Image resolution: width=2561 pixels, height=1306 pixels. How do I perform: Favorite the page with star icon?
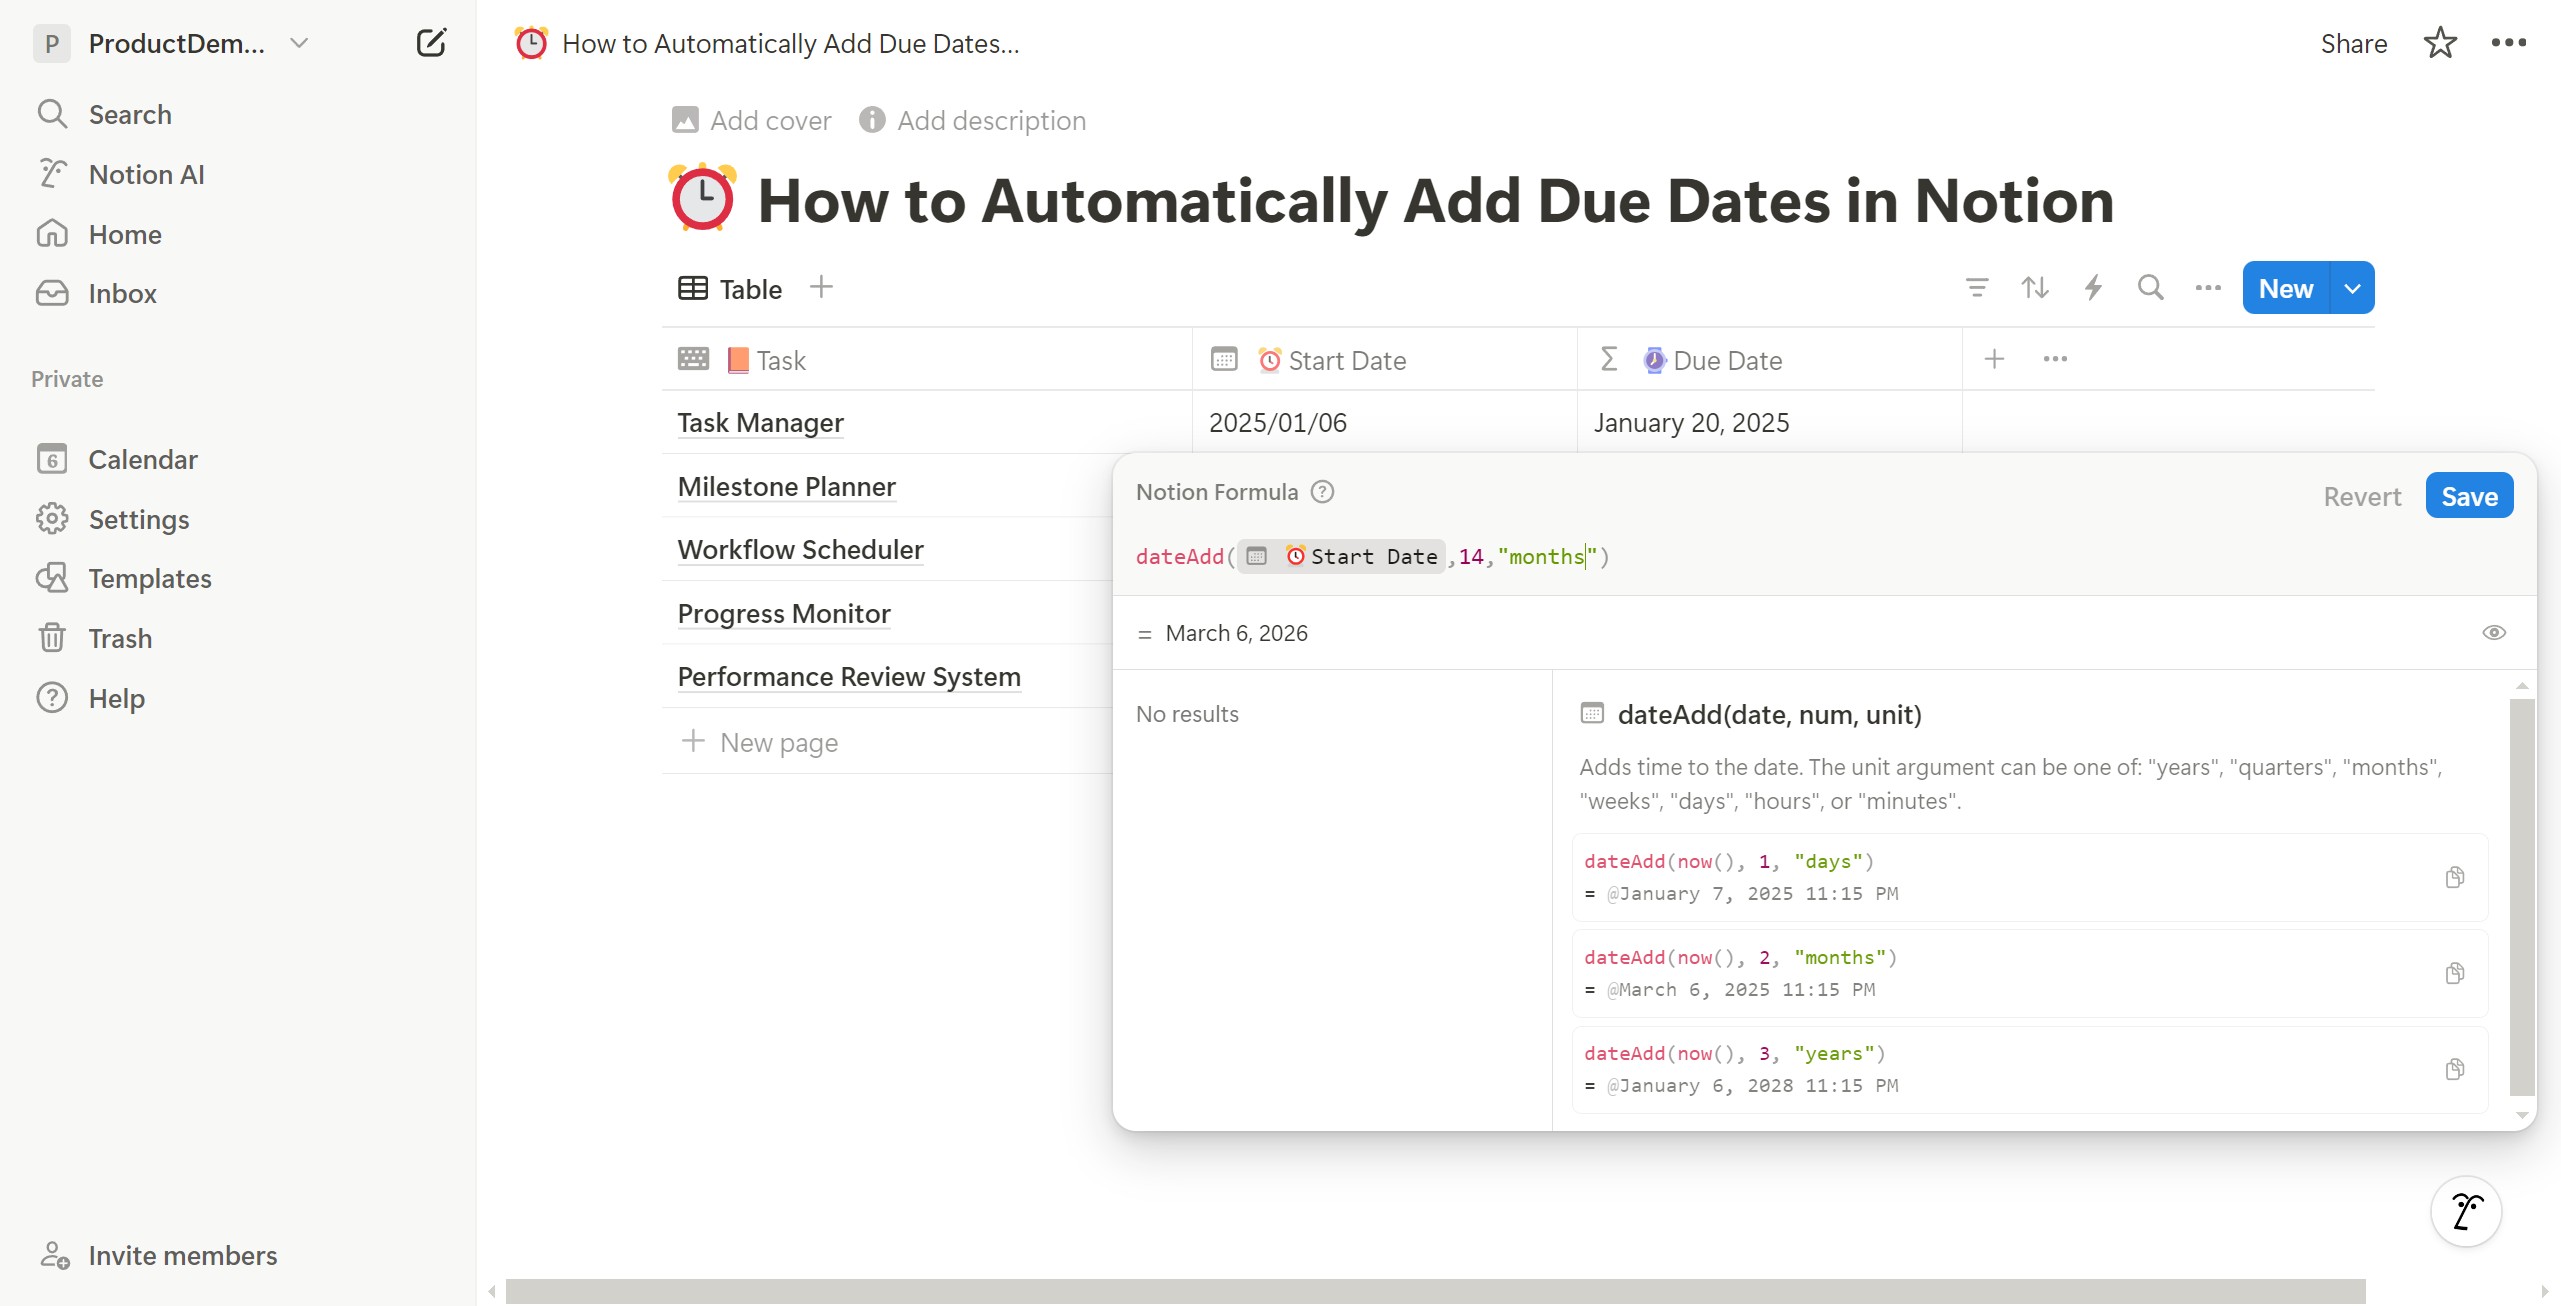point(2440,43)
